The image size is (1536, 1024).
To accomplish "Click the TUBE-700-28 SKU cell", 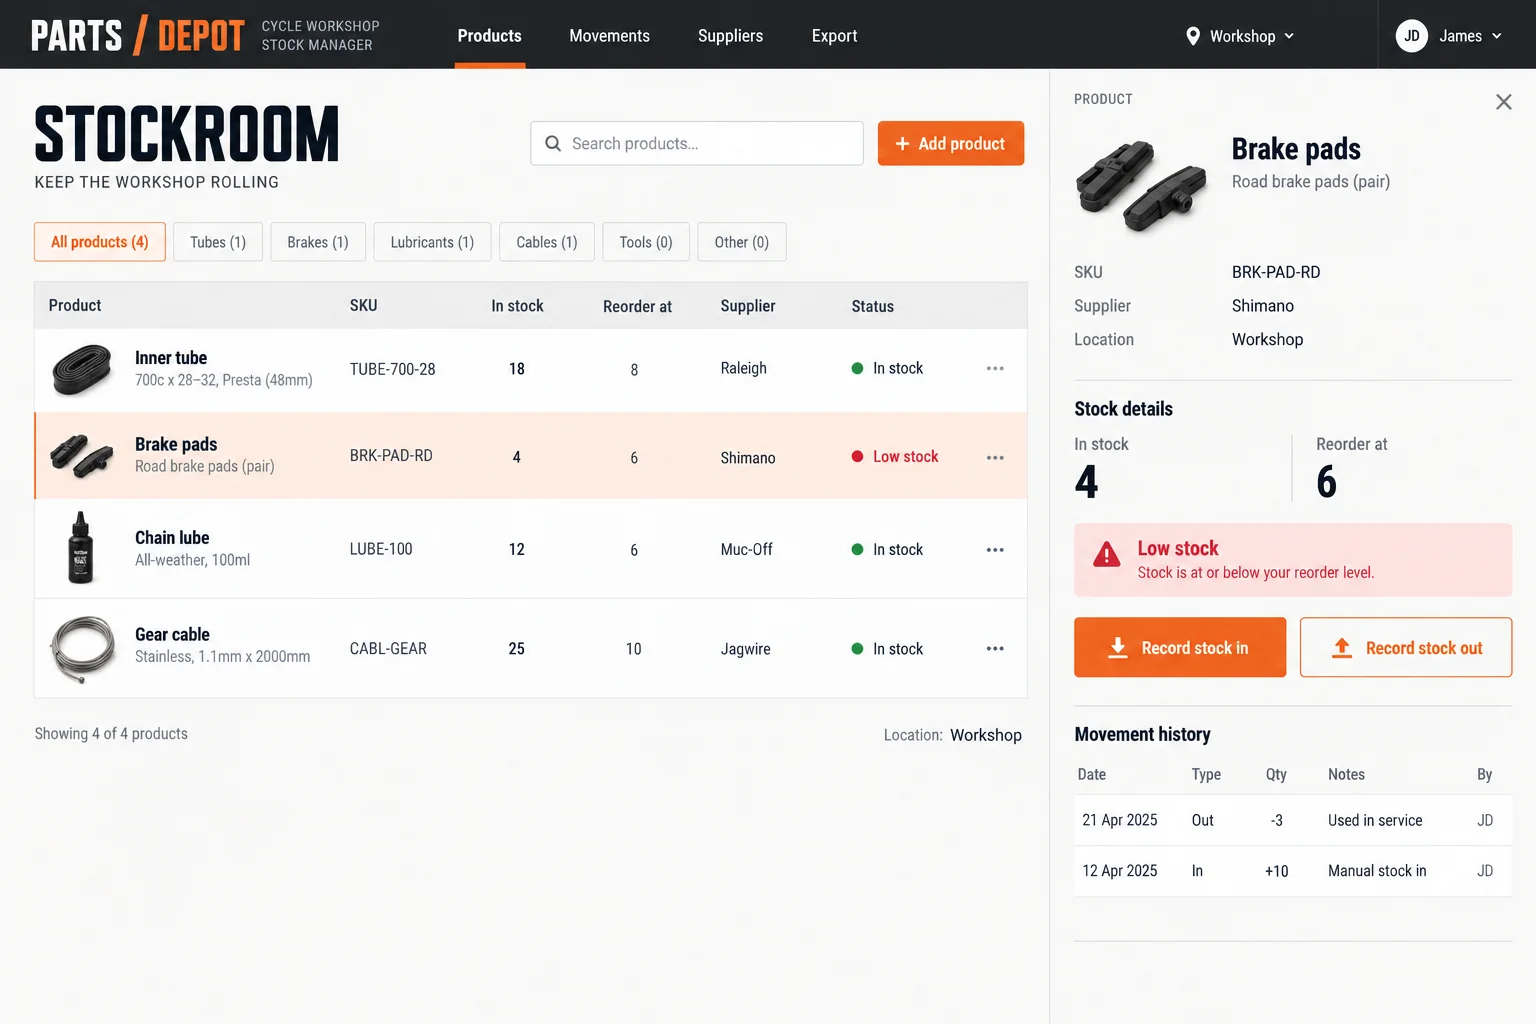I will point(393,369).
